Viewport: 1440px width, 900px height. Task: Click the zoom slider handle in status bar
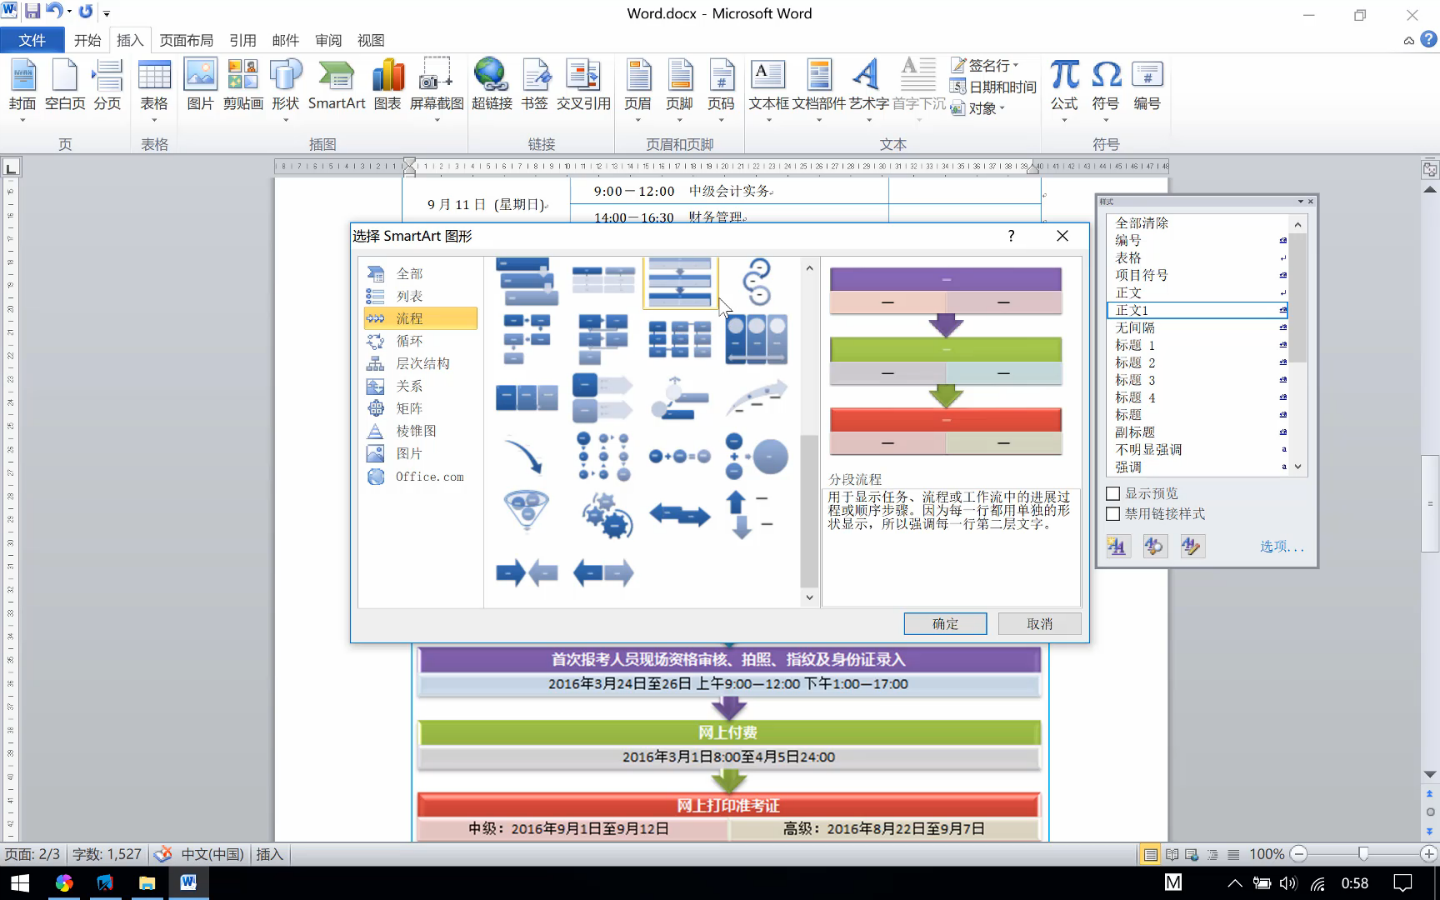click(1363, 854)
